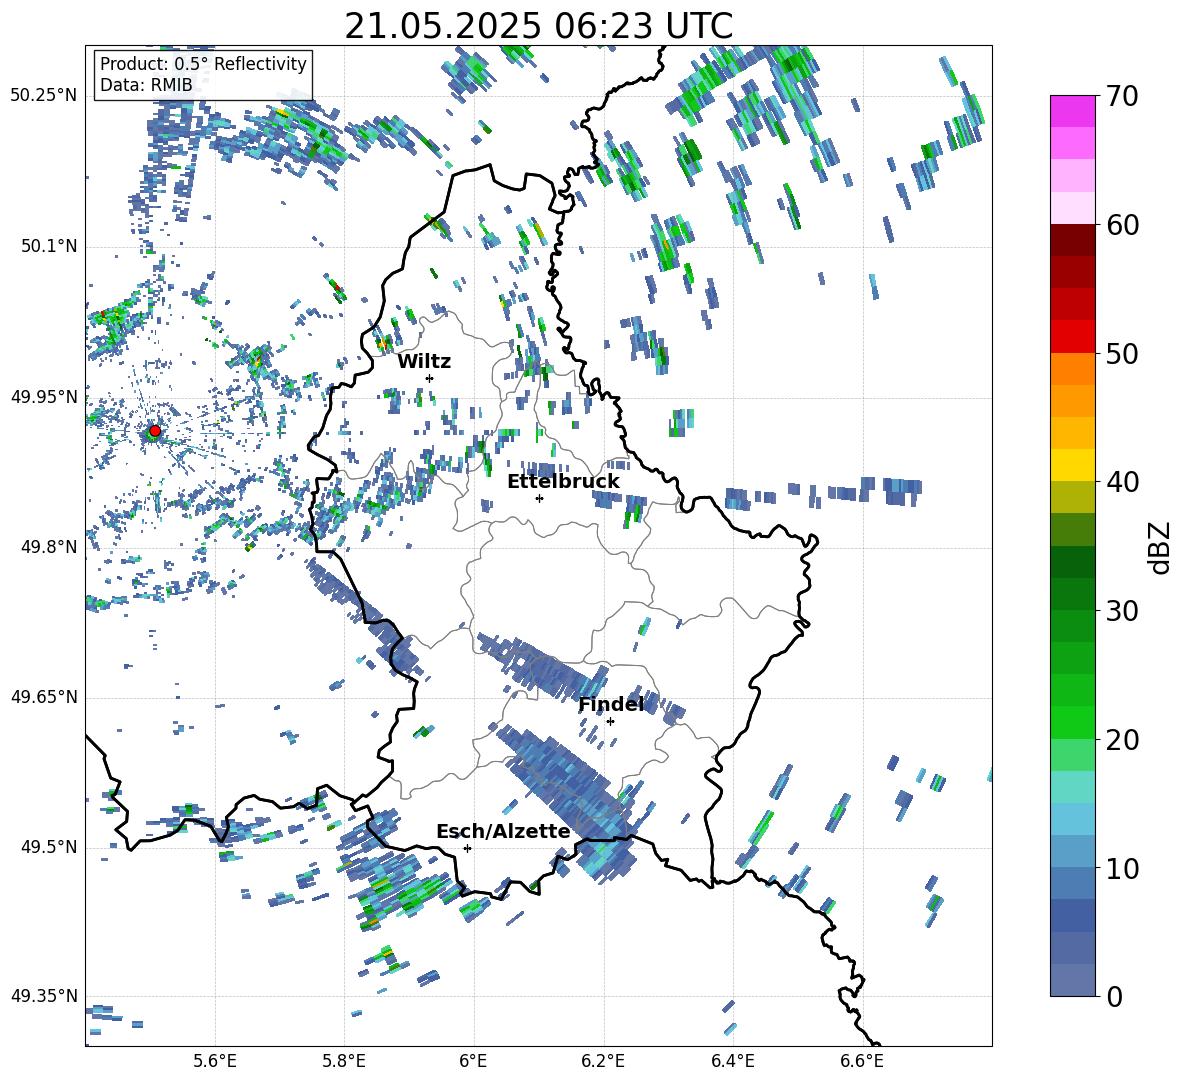
Task: Click the 6.2°E longitude label
Action: [x=603, y=1061]
